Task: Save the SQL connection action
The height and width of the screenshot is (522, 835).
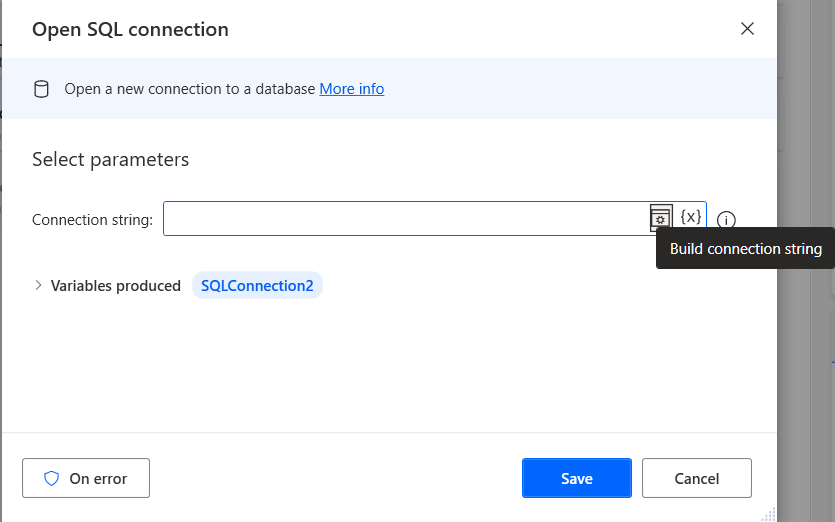Action: click(x=577, y=478)
